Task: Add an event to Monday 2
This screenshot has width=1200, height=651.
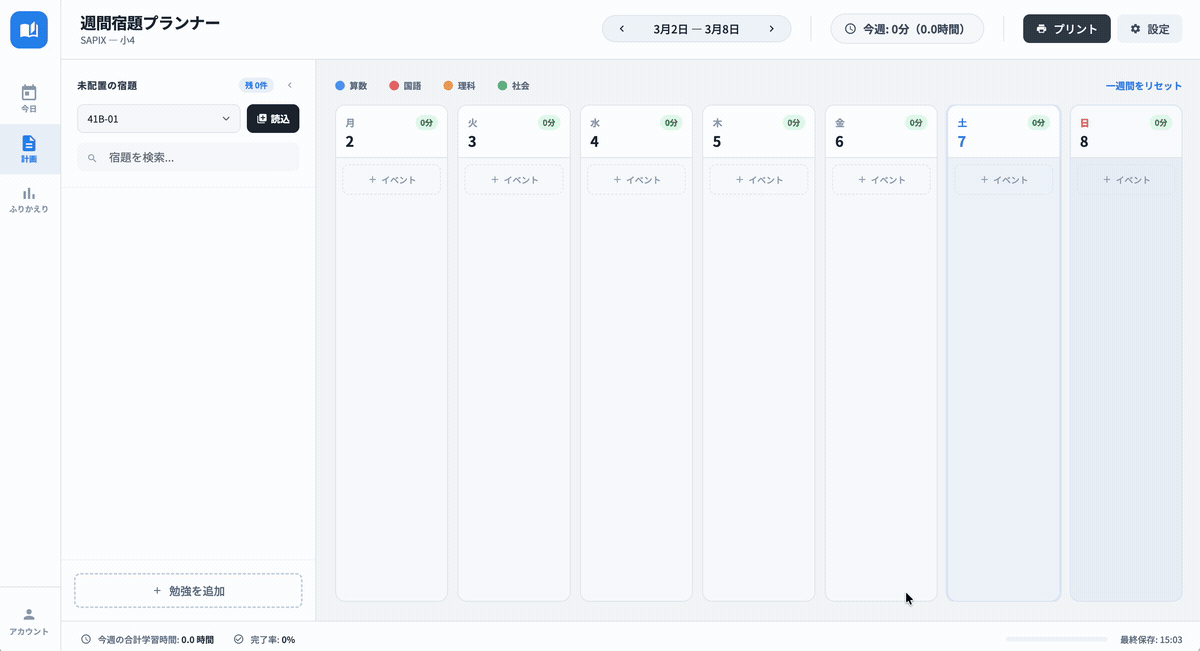Action: [x=391, y=180]
